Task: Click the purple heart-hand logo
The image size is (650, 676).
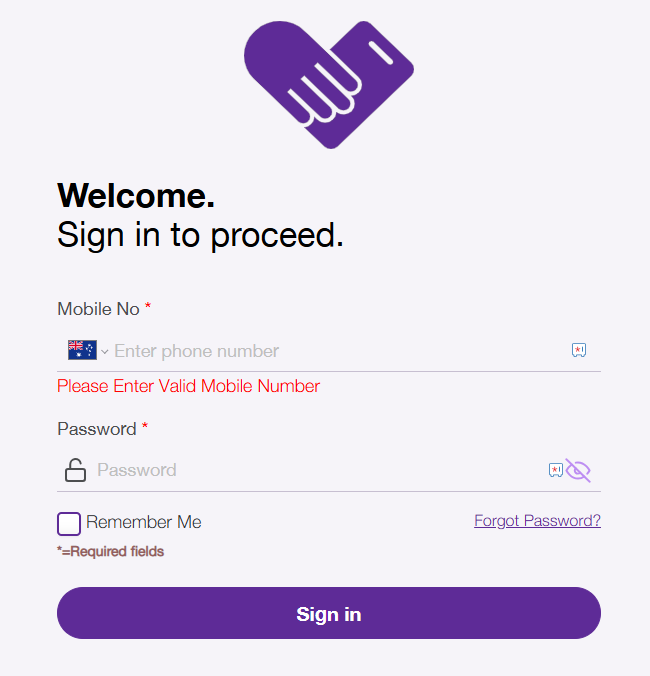Action: (329, 84)
